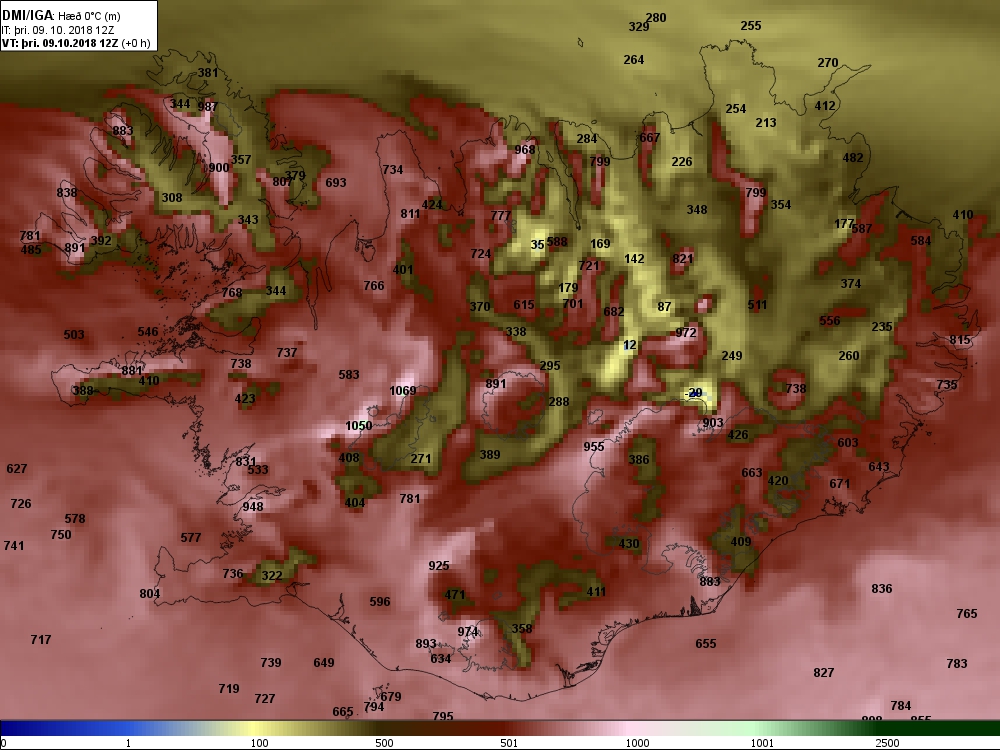Click the color scale label '501'
Screen dimensions: 1000x750
pos(509,743)
